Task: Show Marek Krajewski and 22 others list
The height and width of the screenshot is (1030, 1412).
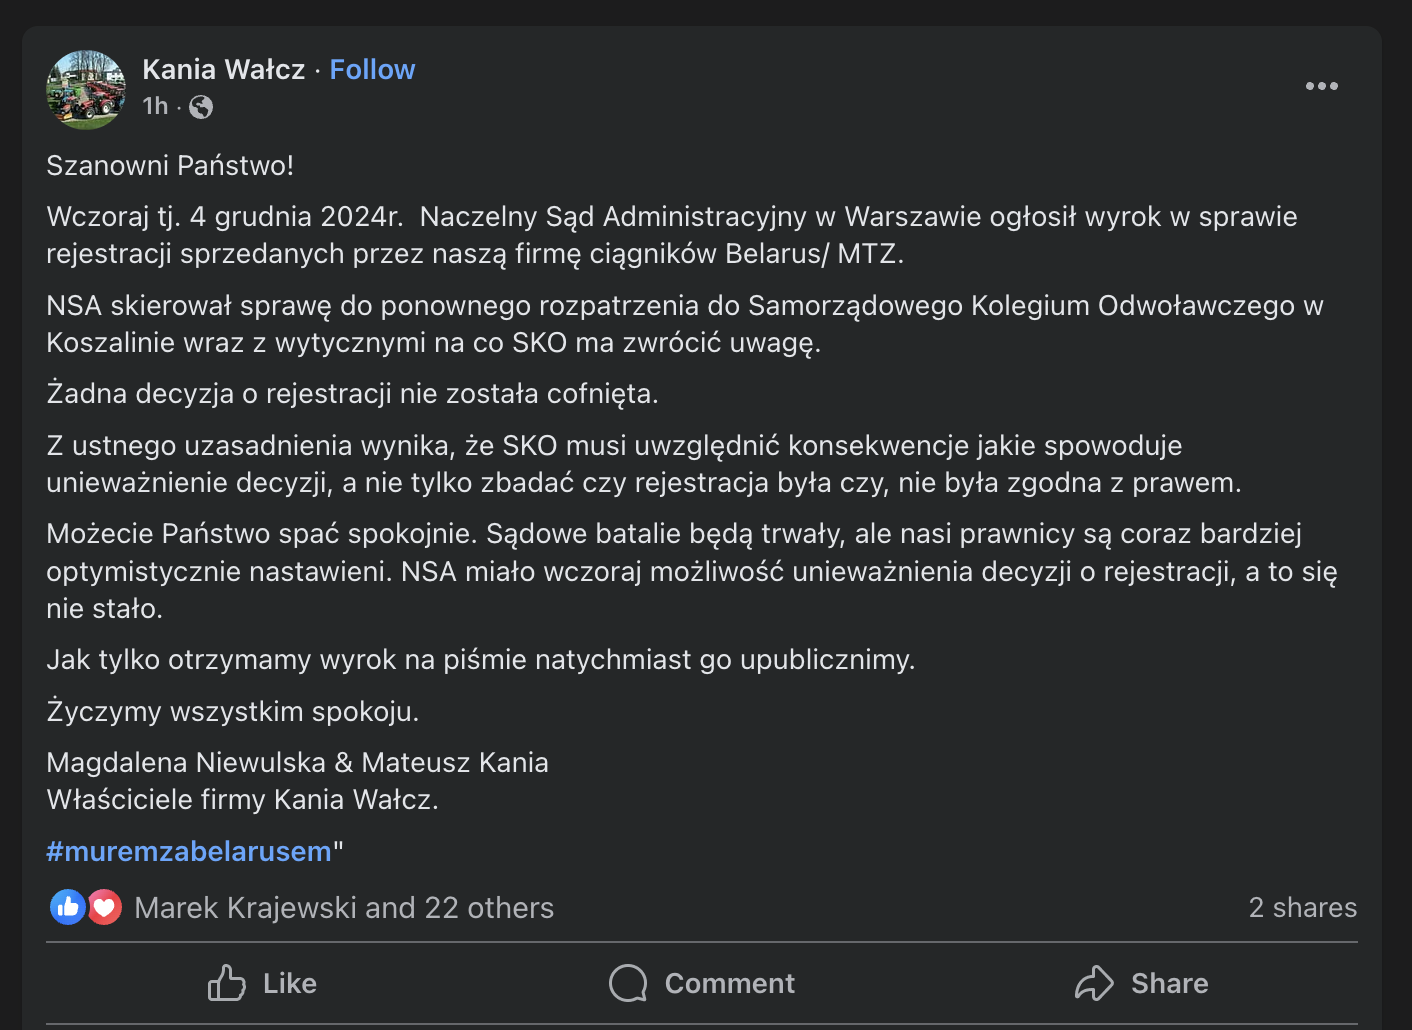Action: (344, 907)
